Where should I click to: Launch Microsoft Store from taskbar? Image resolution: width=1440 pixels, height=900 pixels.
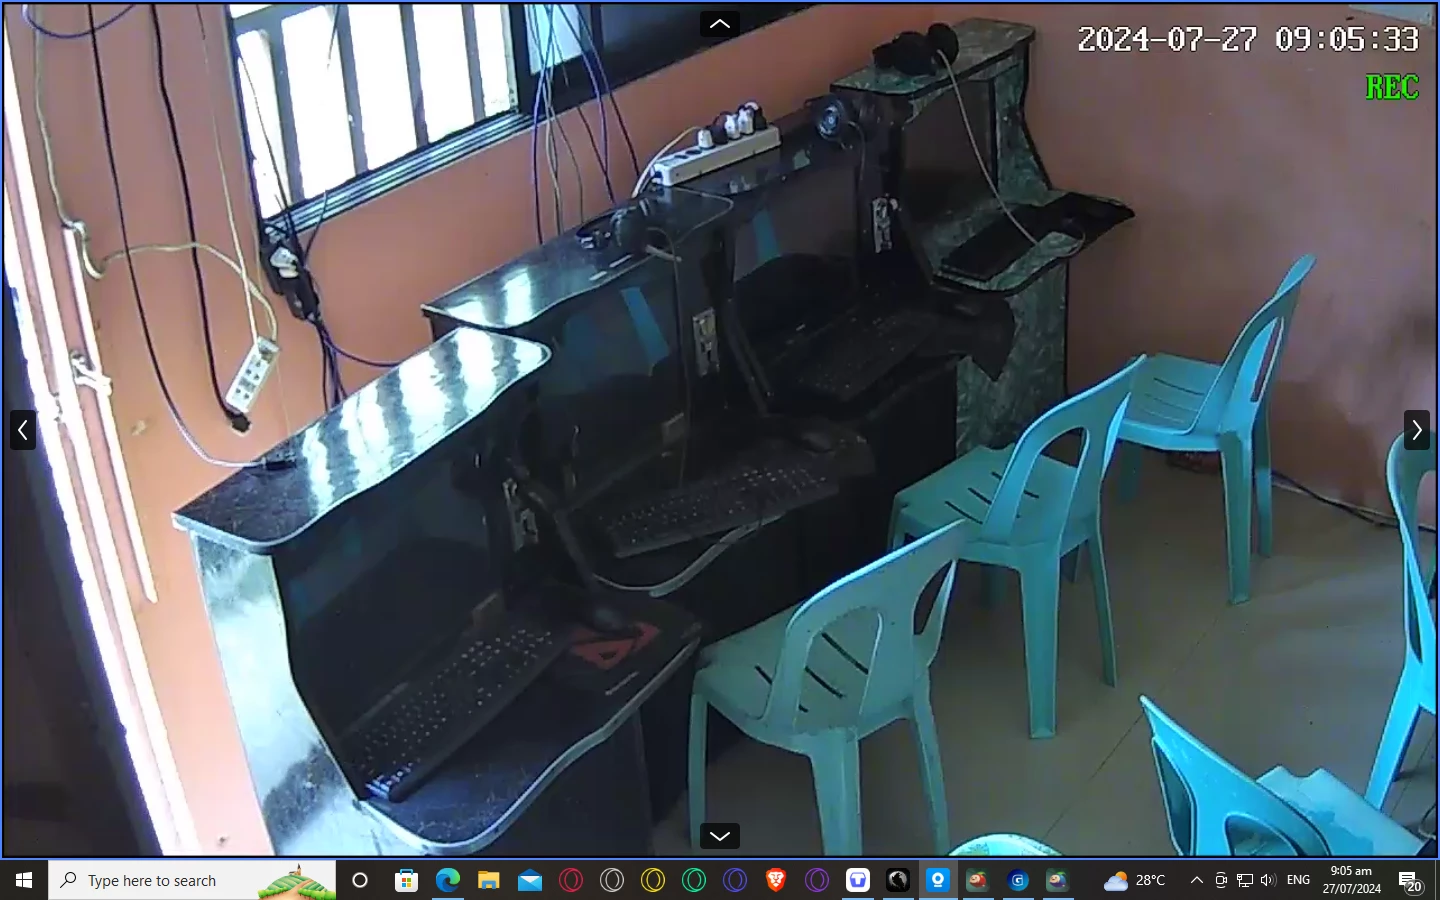pos(406,880)
